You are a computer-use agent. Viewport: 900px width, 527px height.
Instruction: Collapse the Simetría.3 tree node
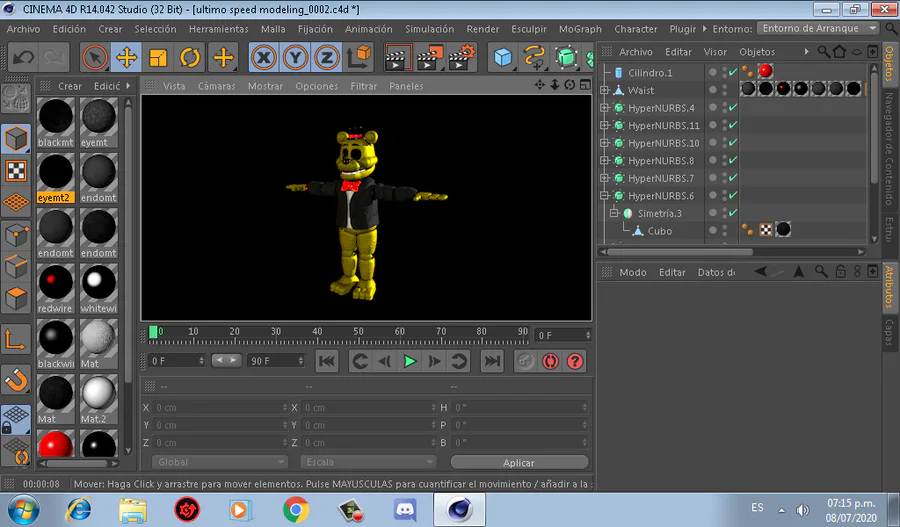614,213
